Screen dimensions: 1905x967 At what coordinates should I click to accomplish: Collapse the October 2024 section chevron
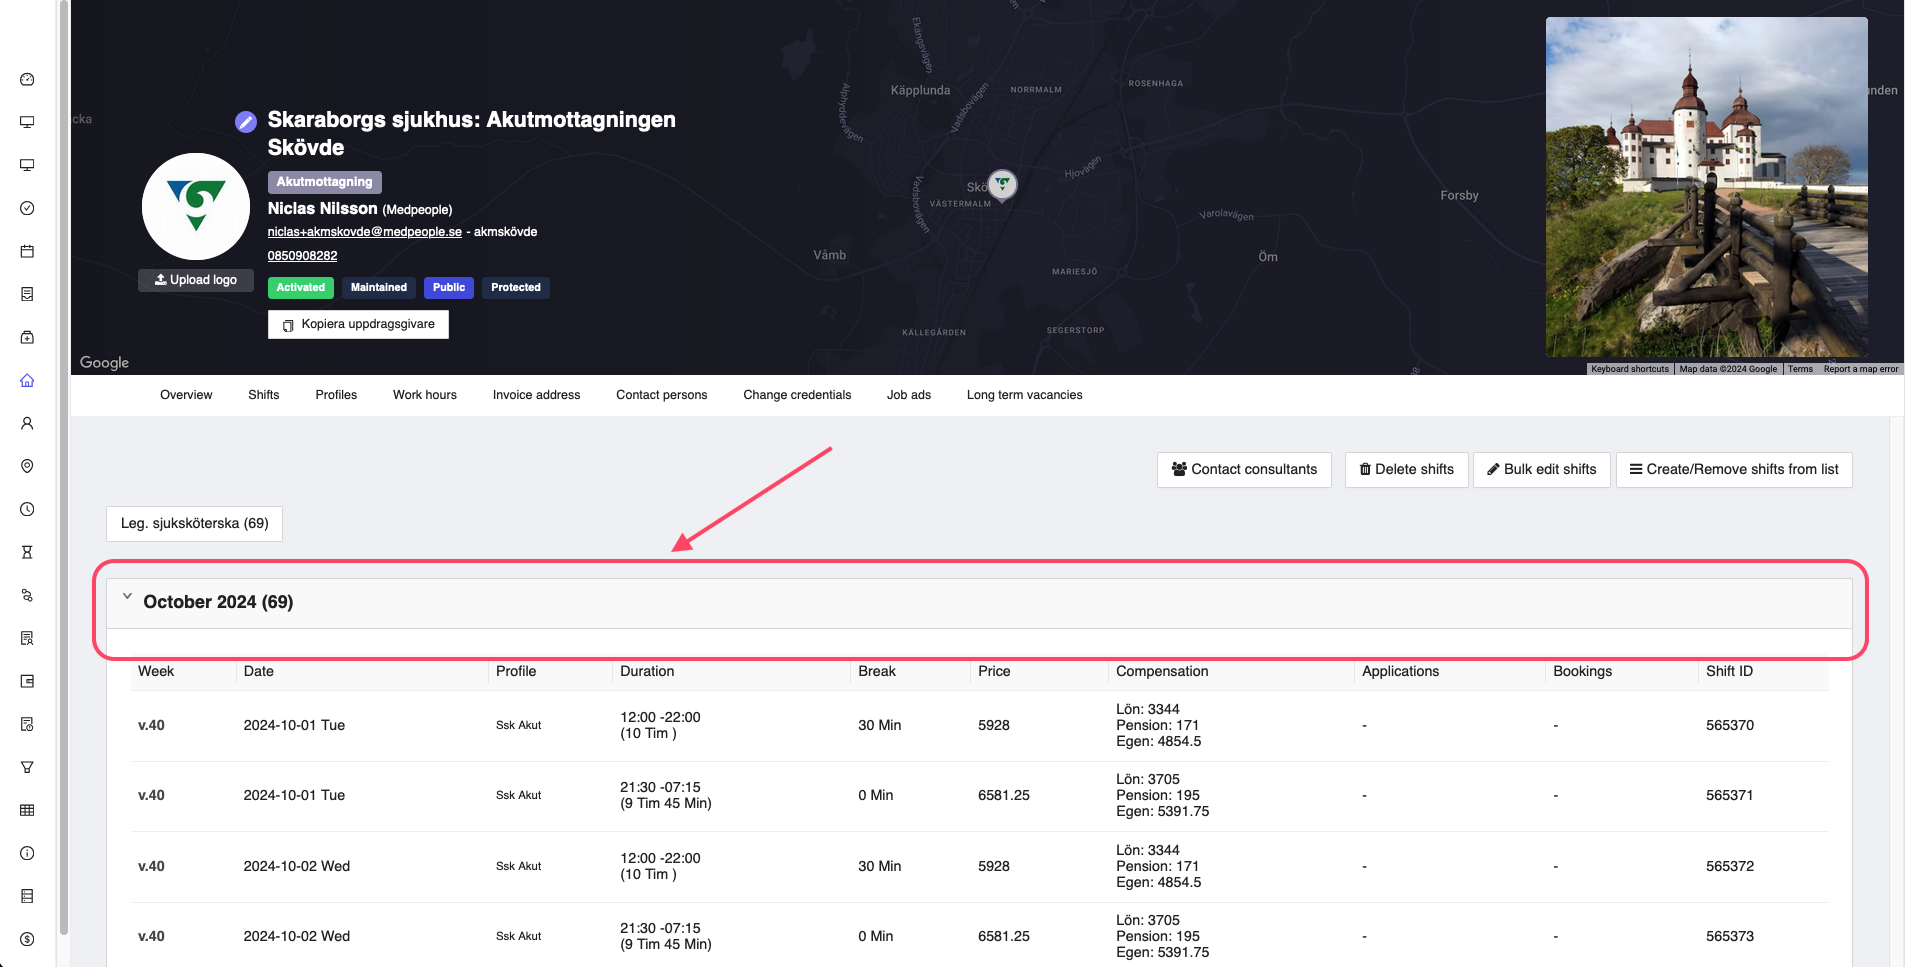coord(127,597)
